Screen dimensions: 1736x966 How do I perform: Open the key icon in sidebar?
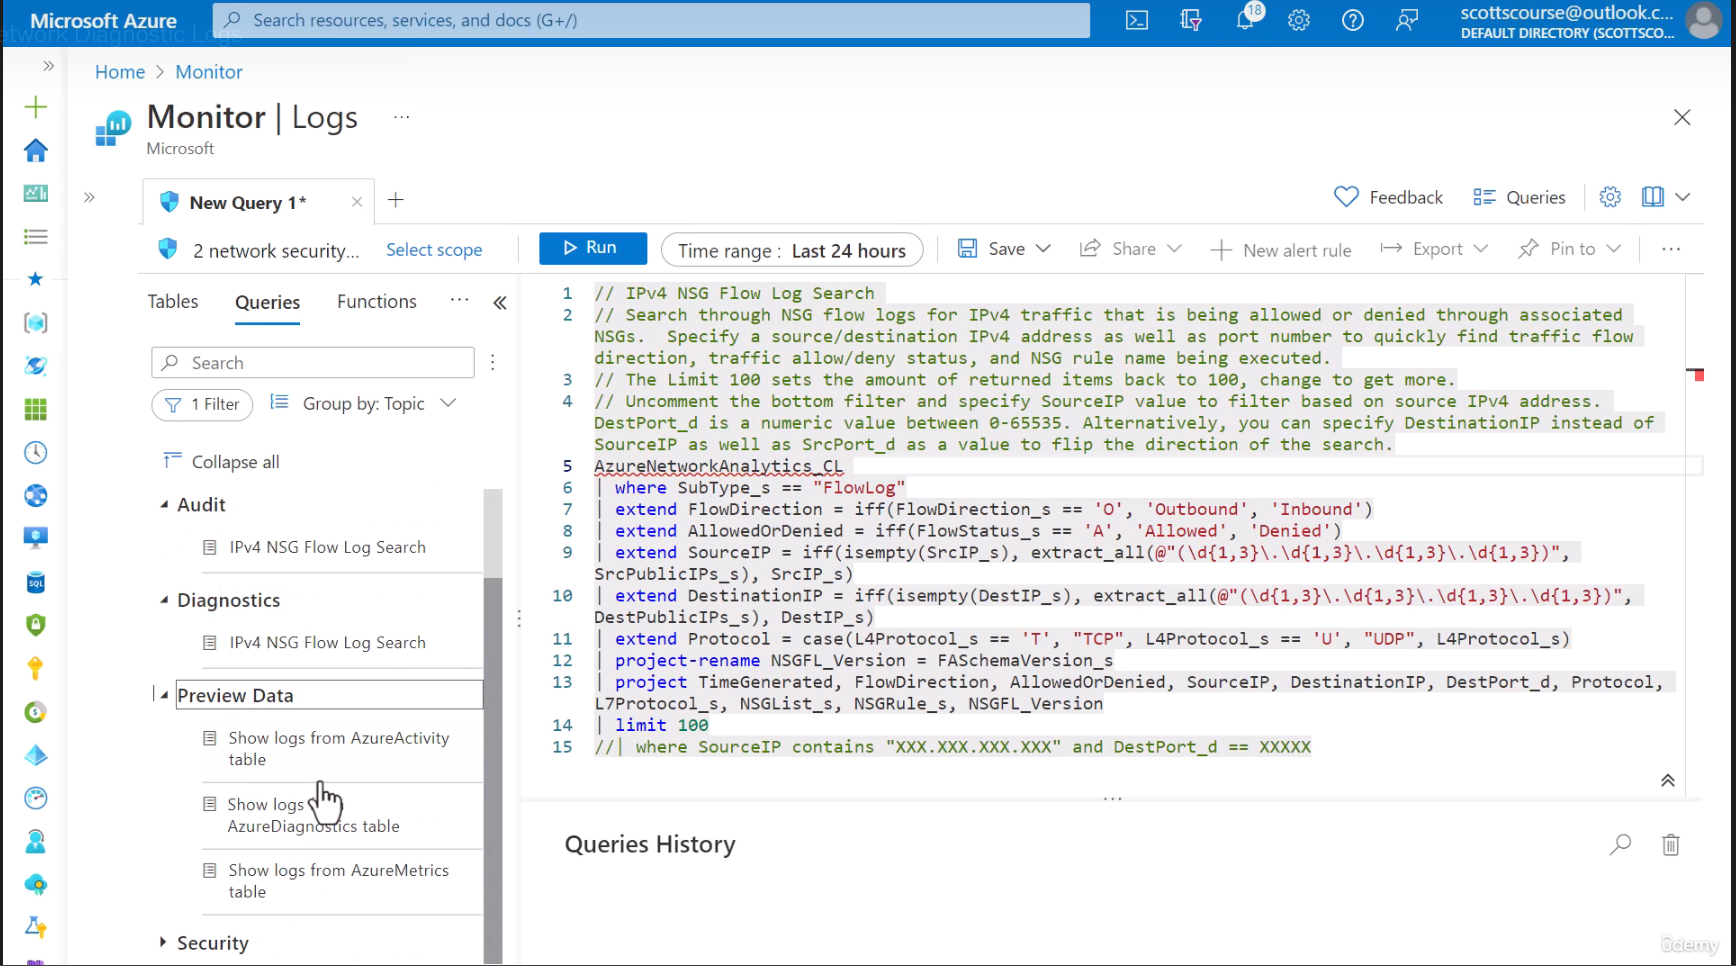coord(35,668)
